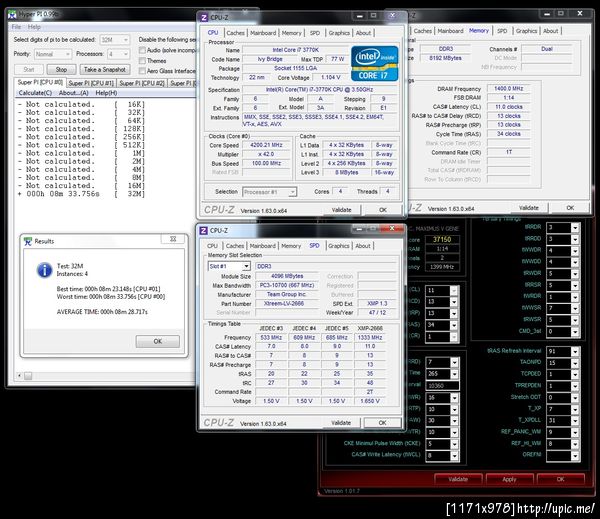Open the Calculate(C) menu
The image size is (600, 519).
coord(35,93)
